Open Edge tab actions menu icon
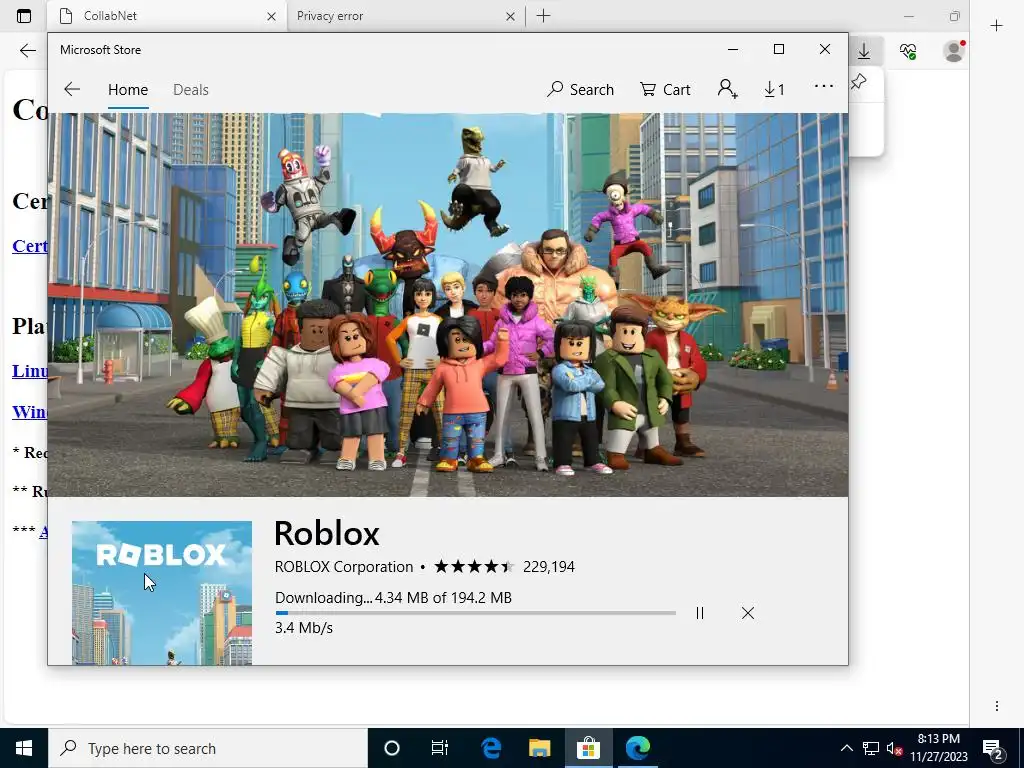The width and height of the screenshot is (1024, 768). coord(24,16)
